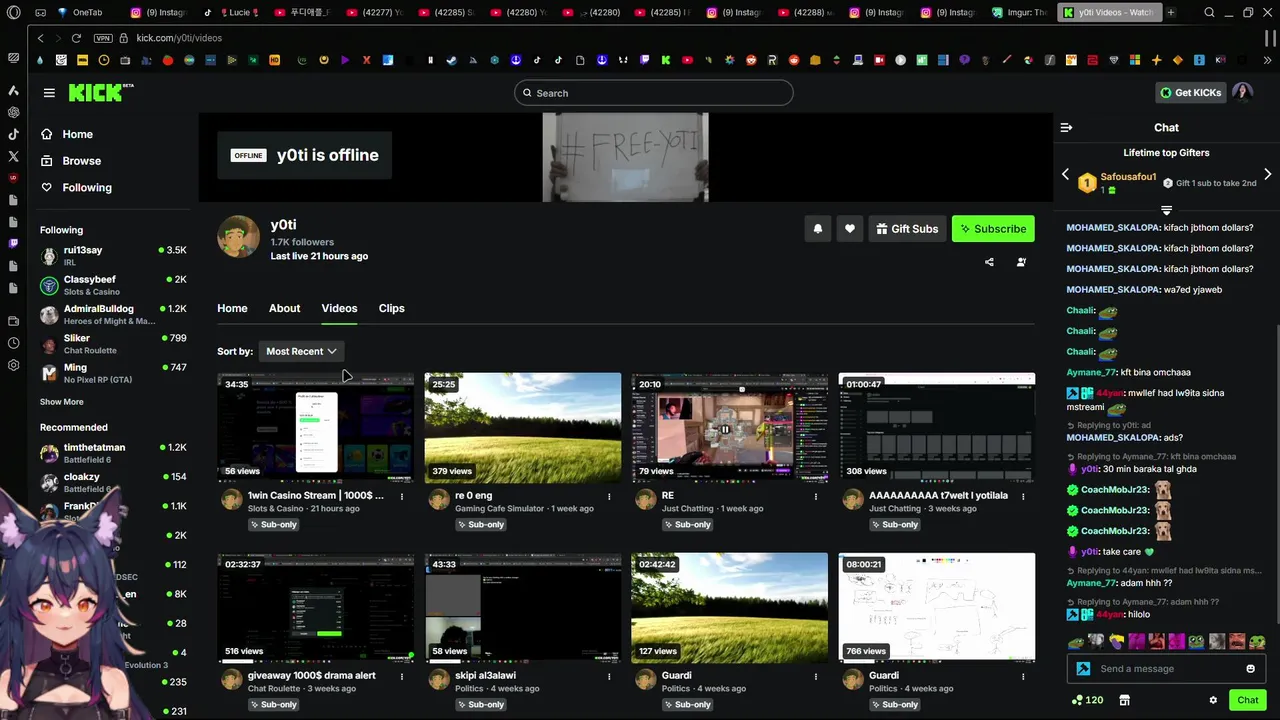Go to next top gifter
The height and width of the screenshot is (720, 1280).
(1267, 175)
